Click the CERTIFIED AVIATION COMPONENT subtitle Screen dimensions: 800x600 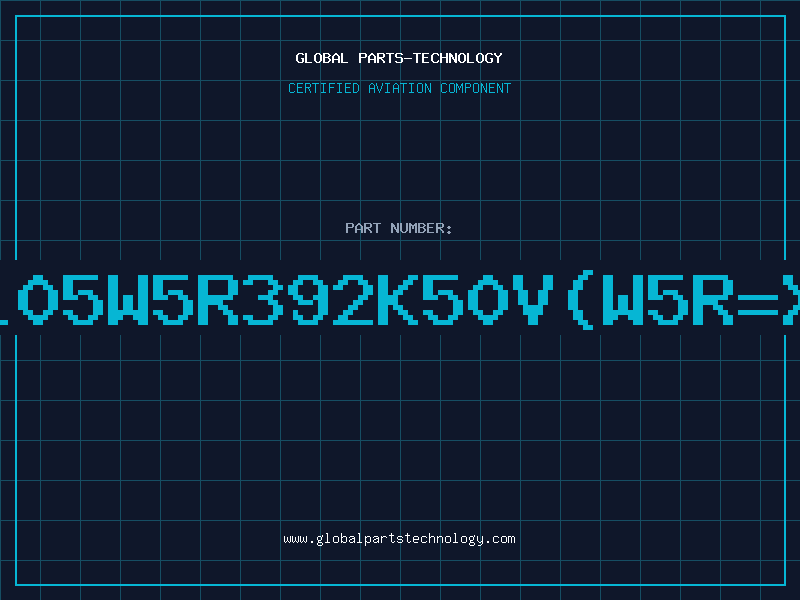(399, 88)
